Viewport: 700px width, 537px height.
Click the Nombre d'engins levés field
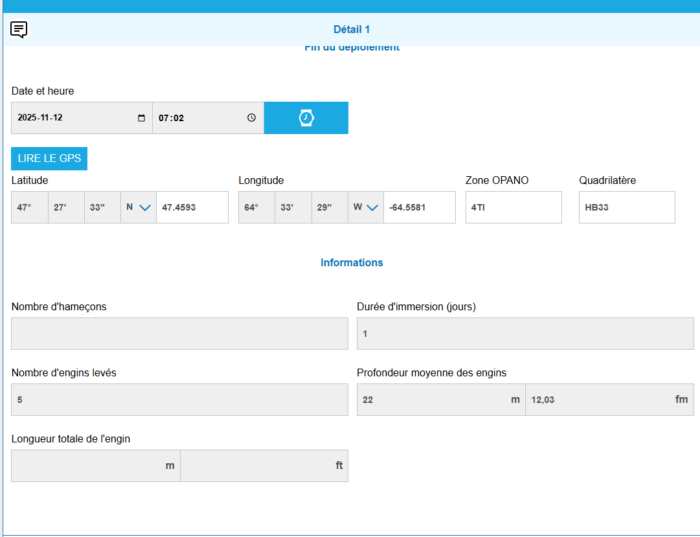180,400
